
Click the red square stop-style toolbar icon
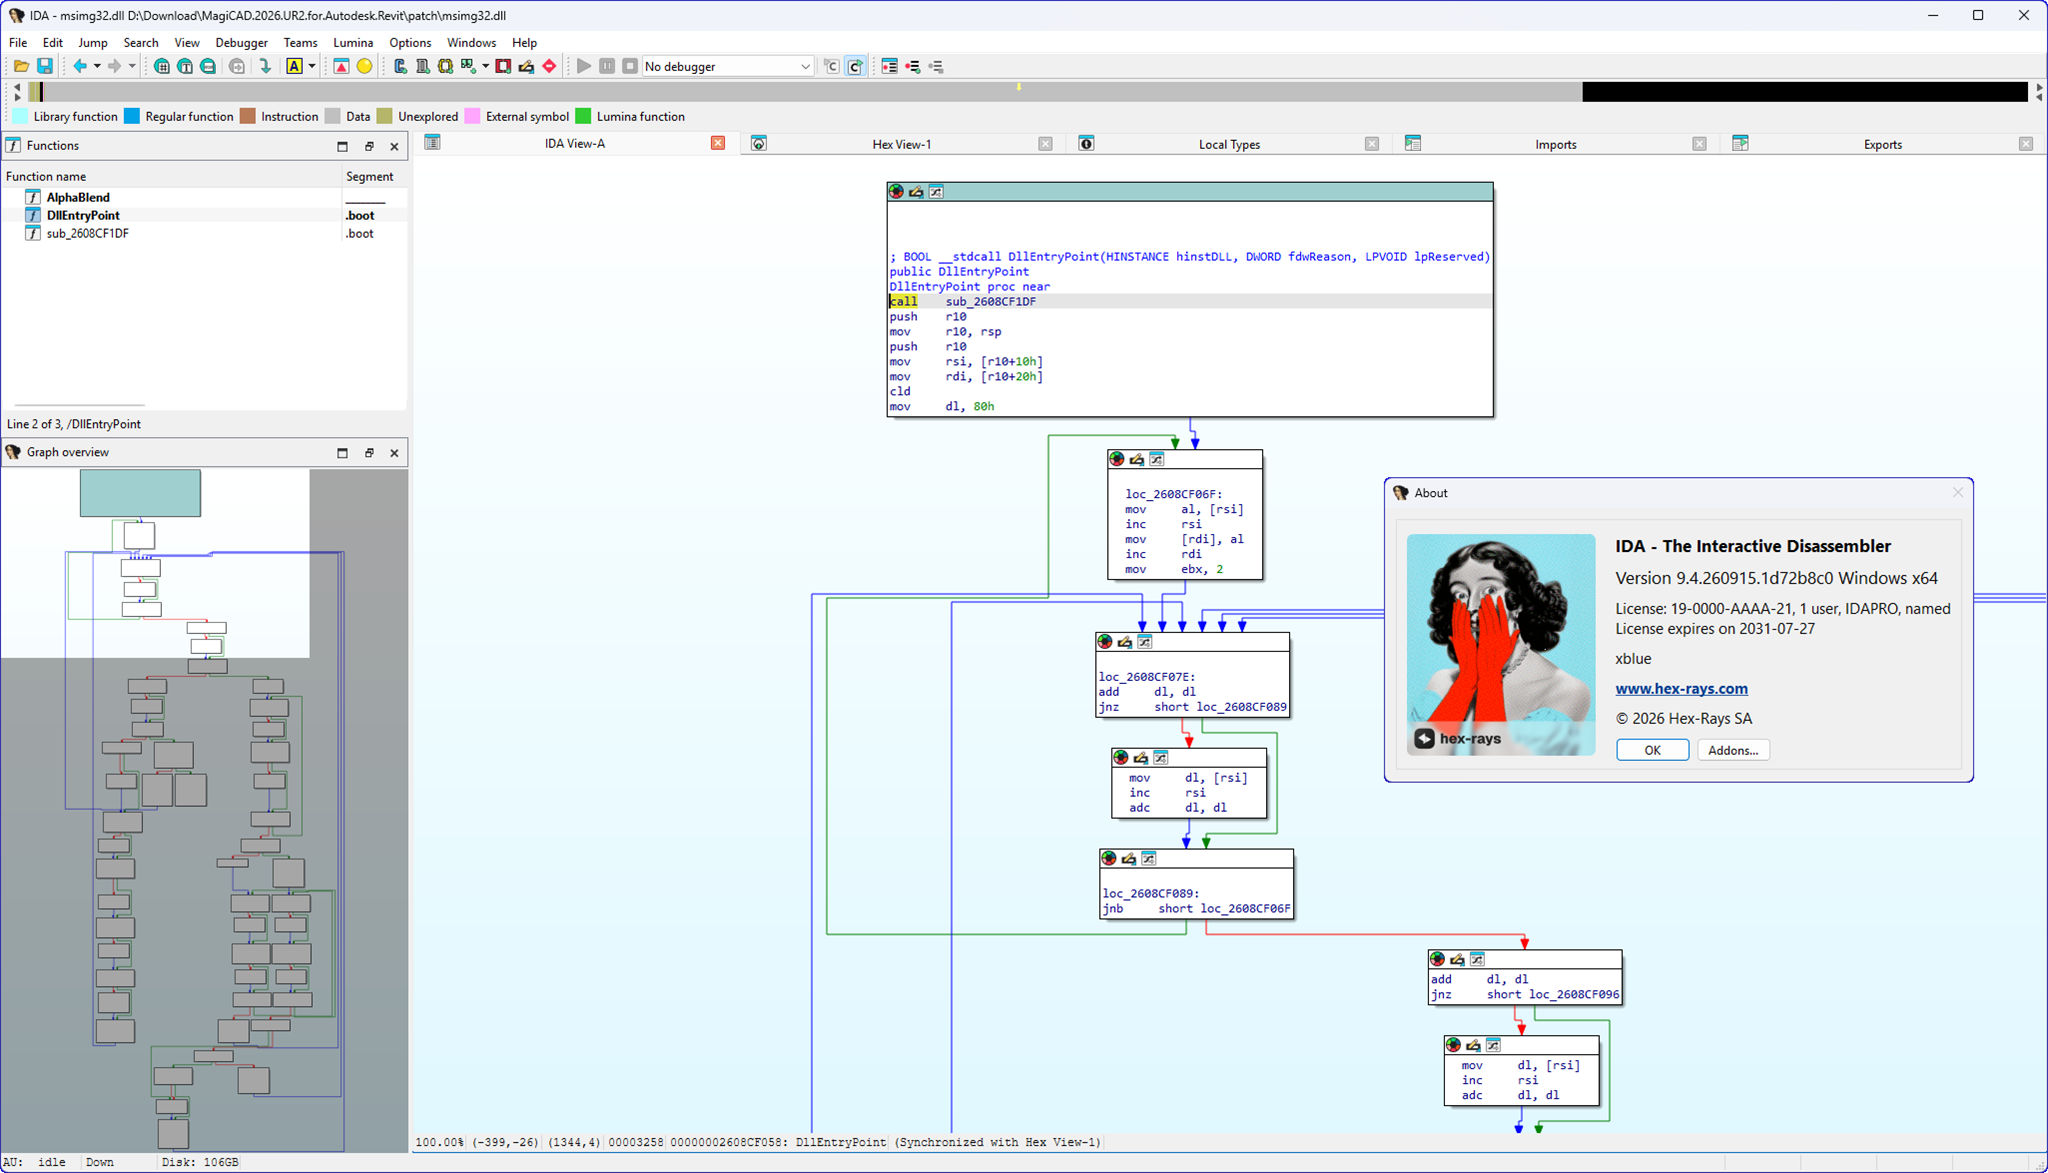(x=503, y=66)
